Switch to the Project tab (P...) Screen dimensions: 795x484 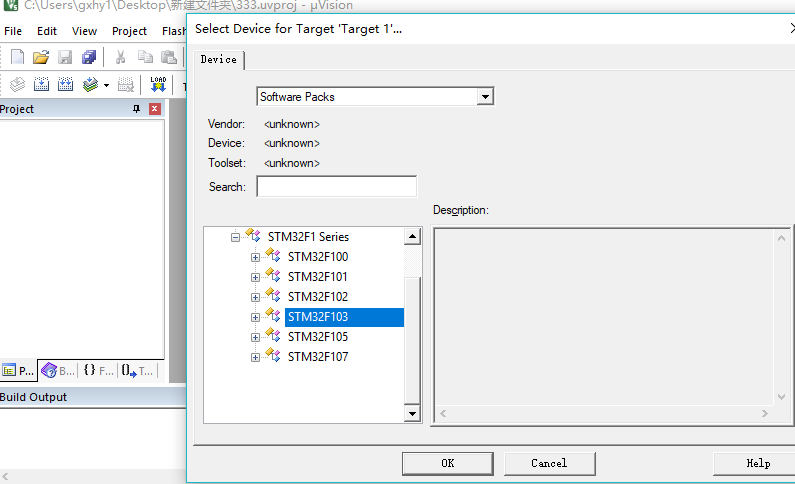[18, 371]
